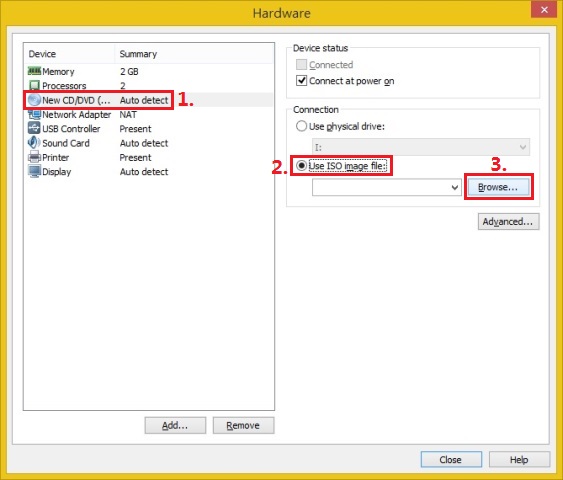The width and height of the screenshot is (563, 480).
Task: Select the Display row label
Action: (x=57, y=172)
